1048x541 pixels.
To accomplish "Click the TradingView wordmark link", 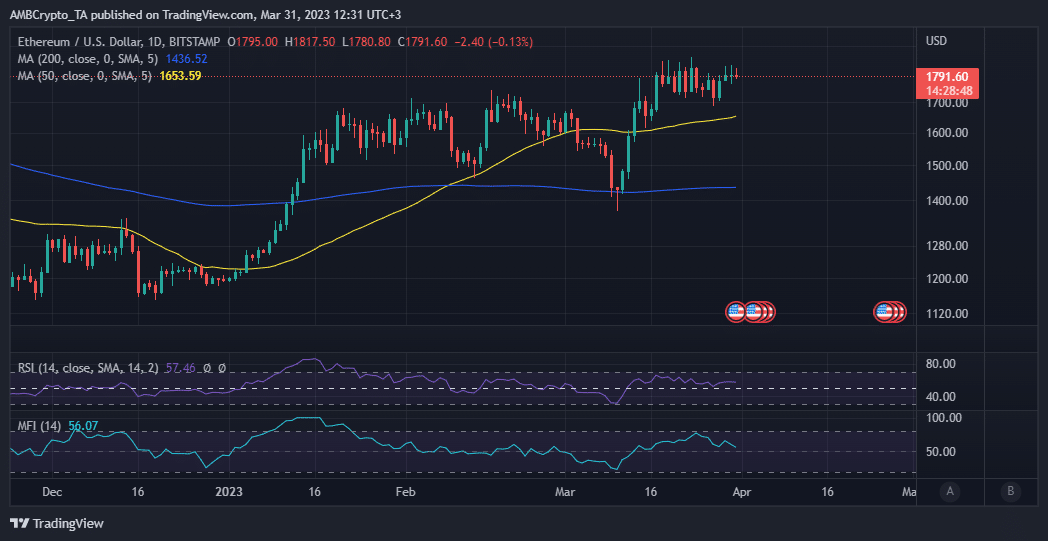I will pos(69,523).
